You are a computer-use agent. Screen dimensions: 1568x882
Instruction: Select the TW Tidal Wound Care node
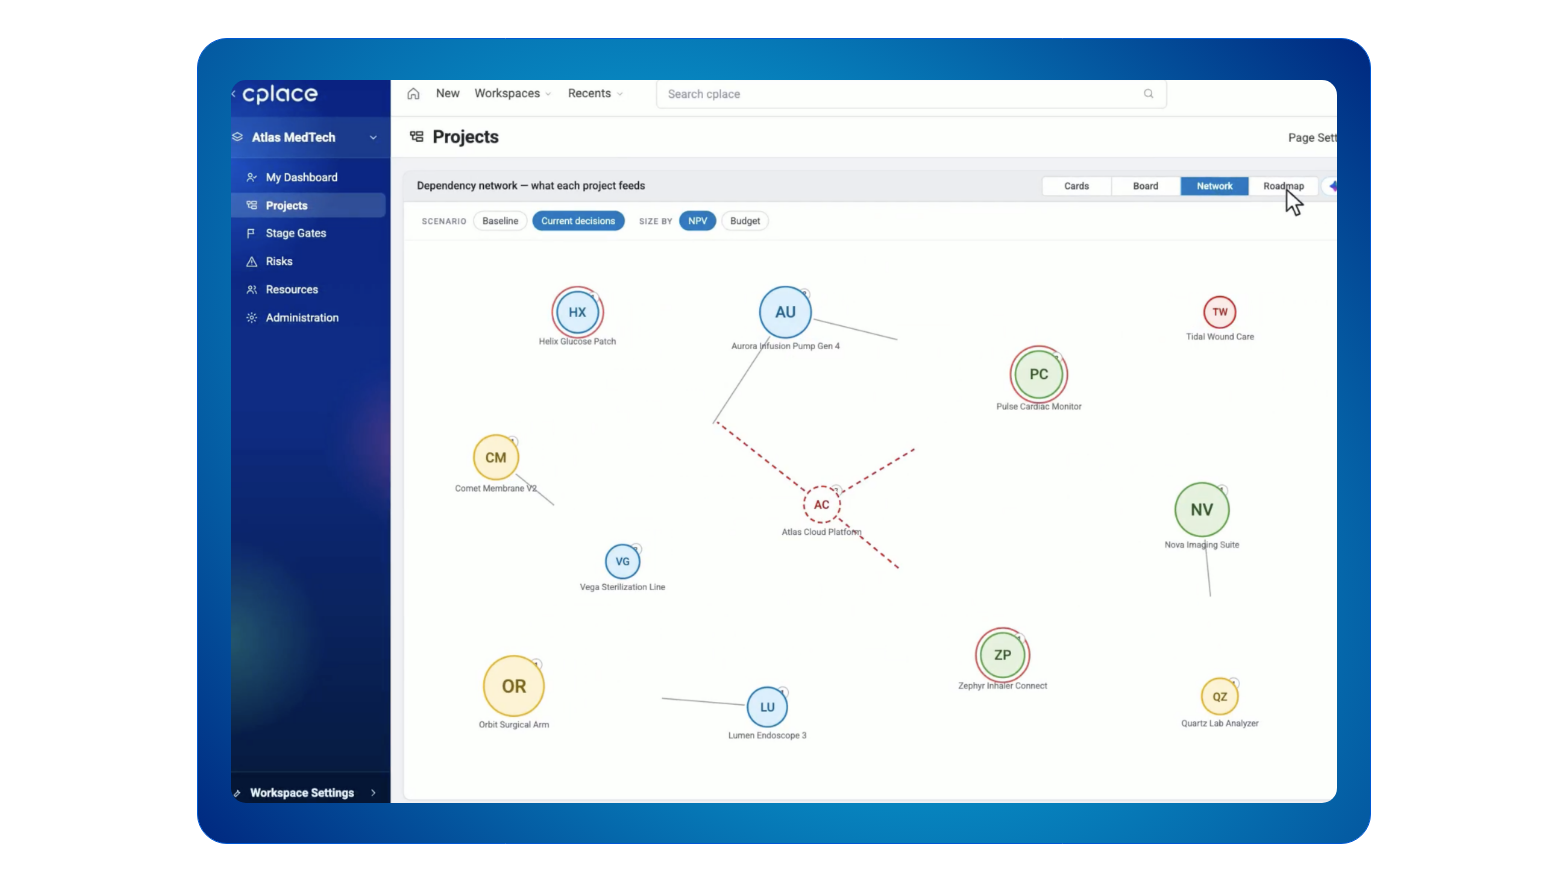click(1220, 312)
